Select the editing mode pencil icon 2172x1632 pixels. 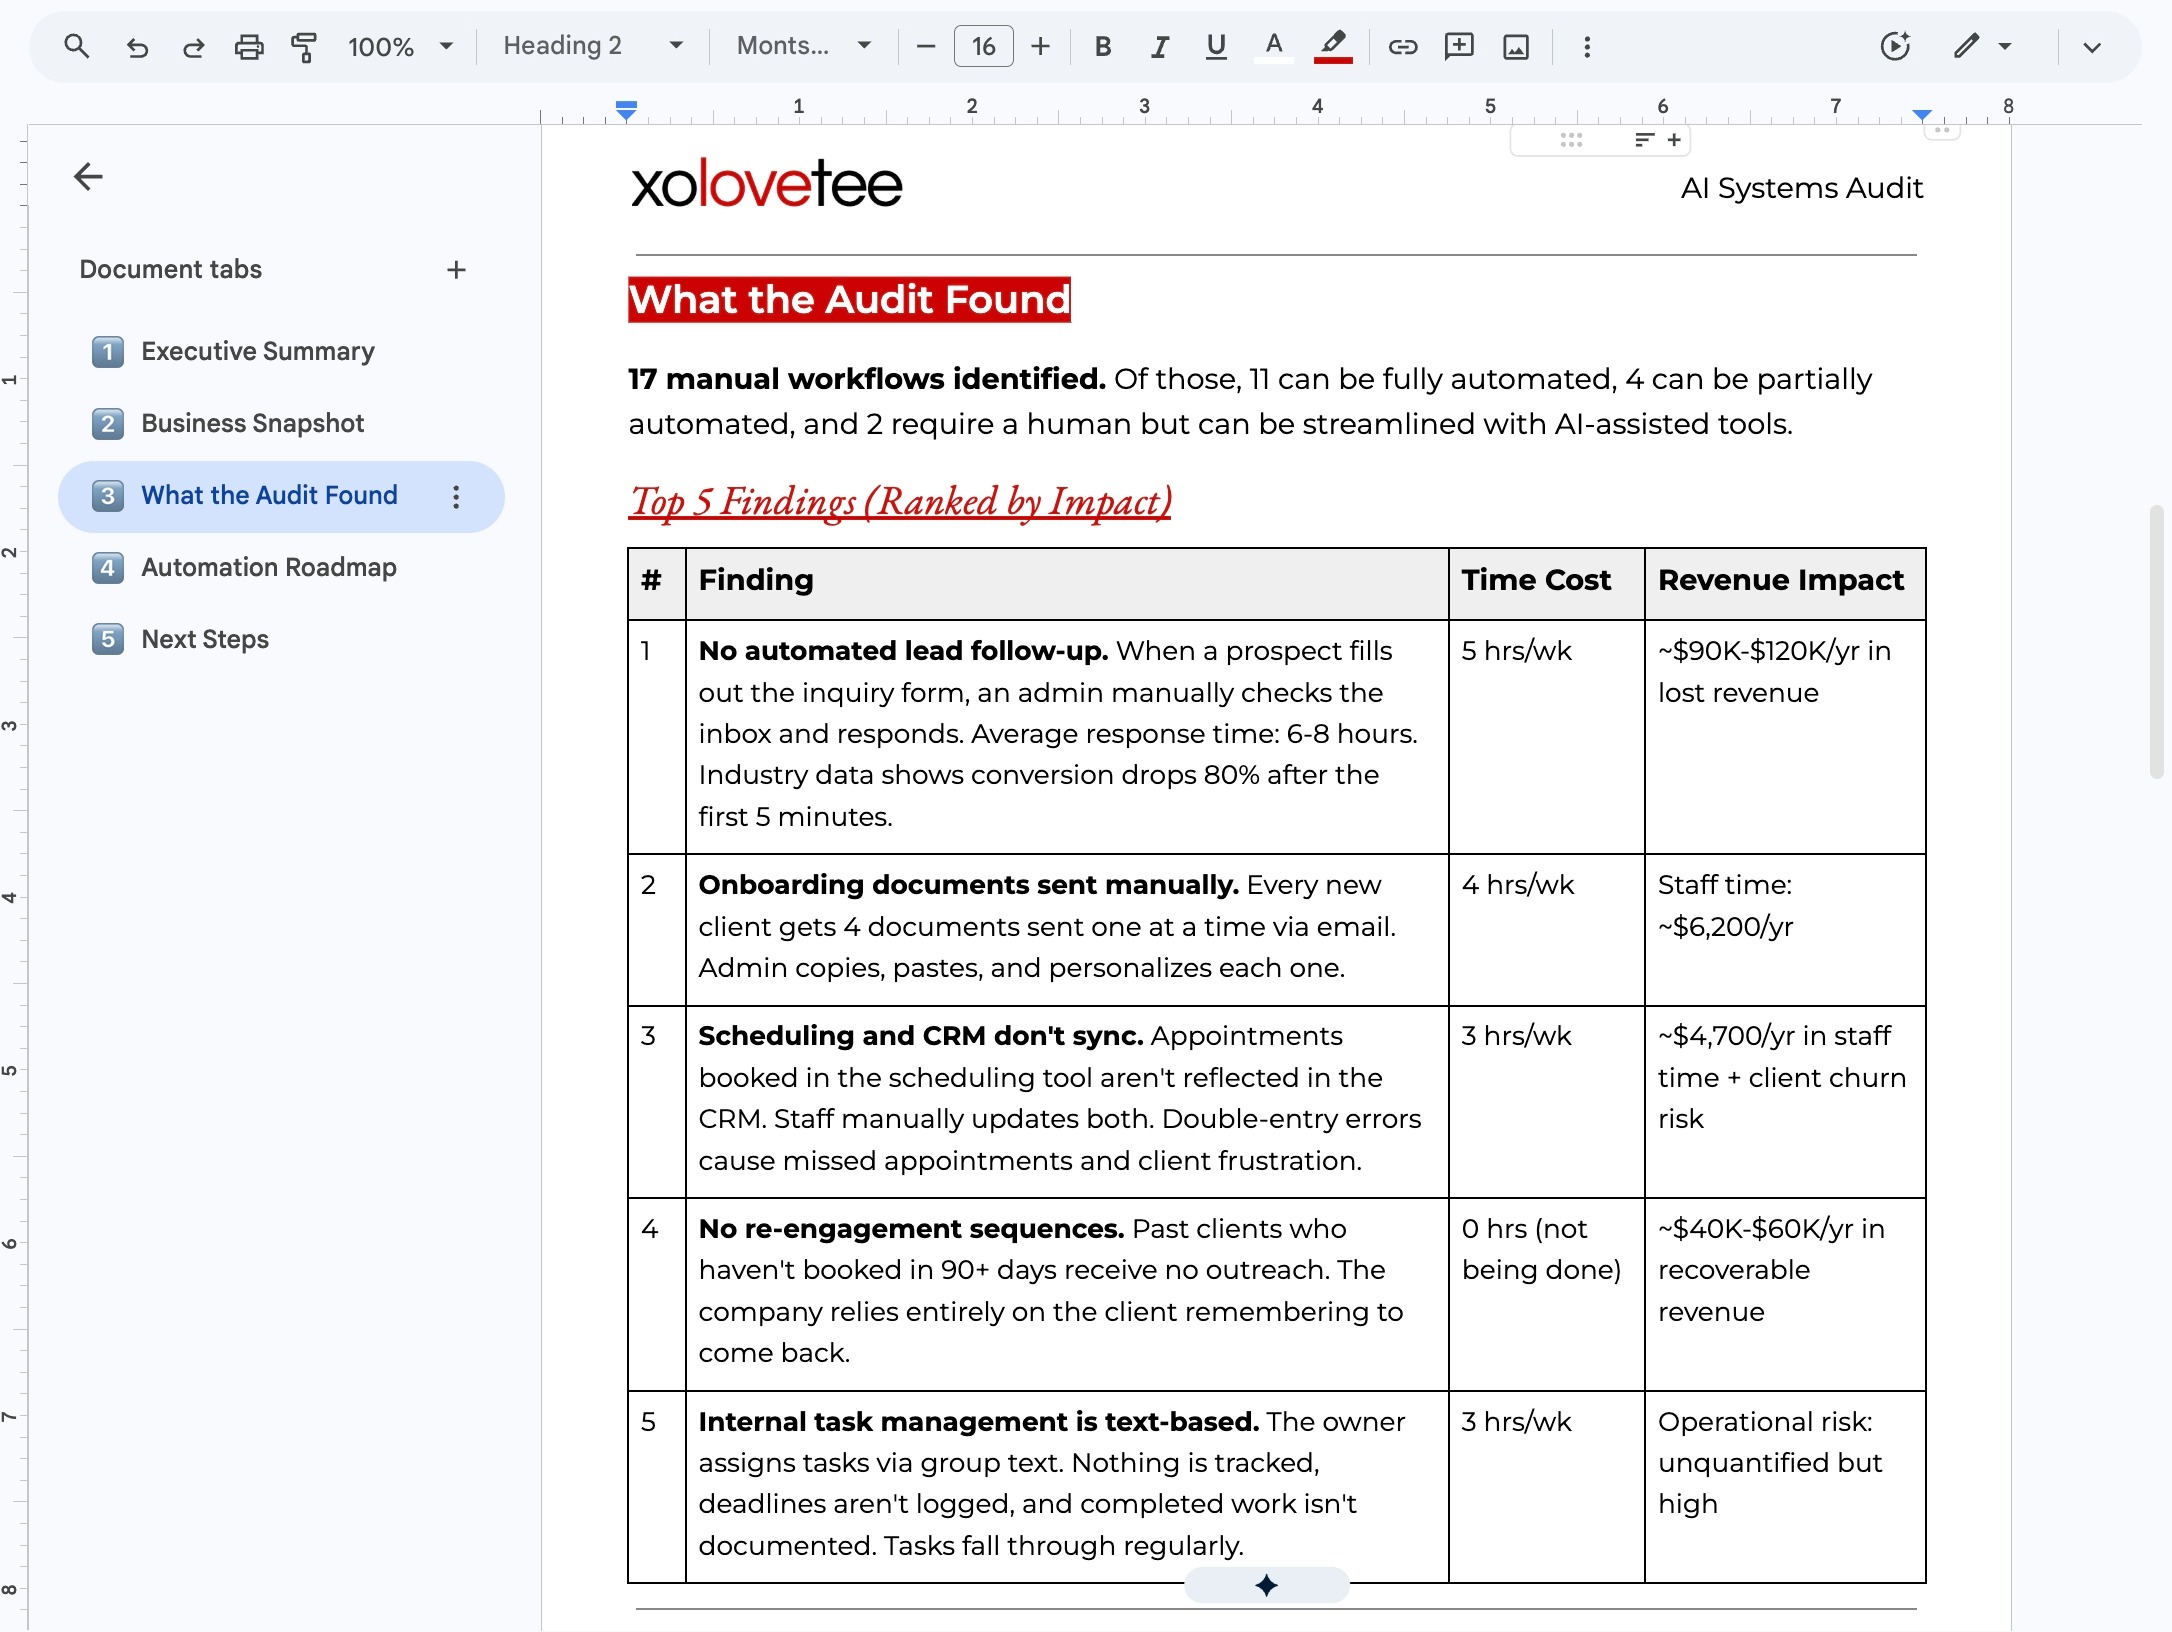point(1966,46)
